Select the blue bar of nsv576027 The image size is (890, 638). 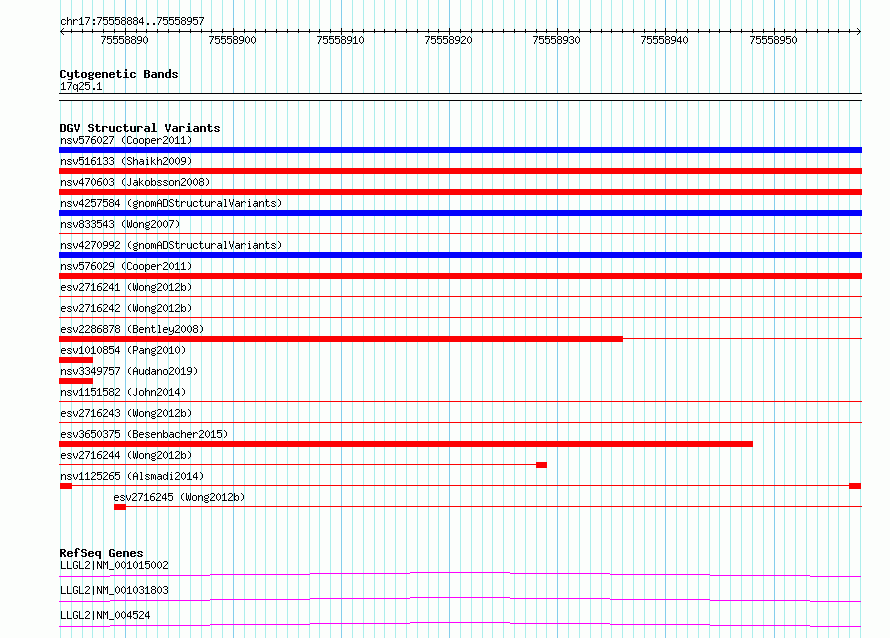460,150
